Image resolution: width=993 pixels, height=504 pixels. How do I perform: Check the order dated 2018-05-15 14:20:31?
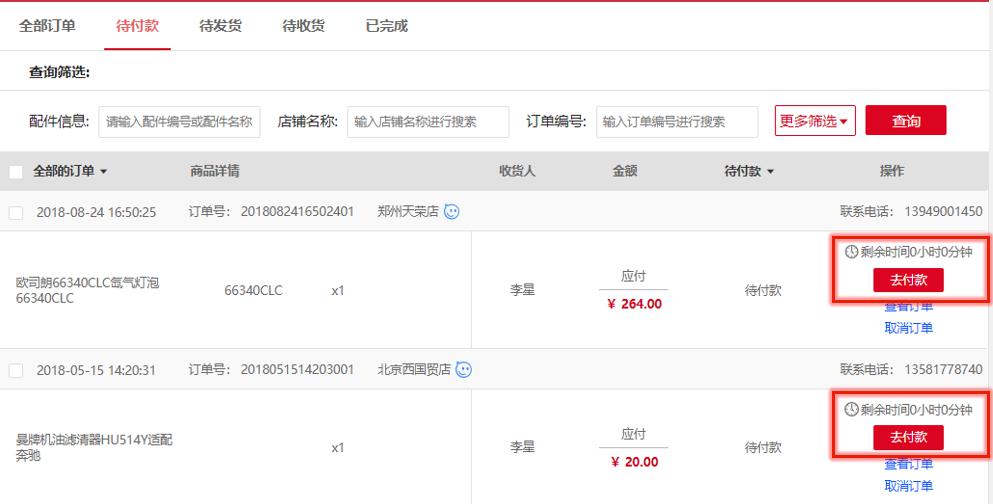(16, 371)
